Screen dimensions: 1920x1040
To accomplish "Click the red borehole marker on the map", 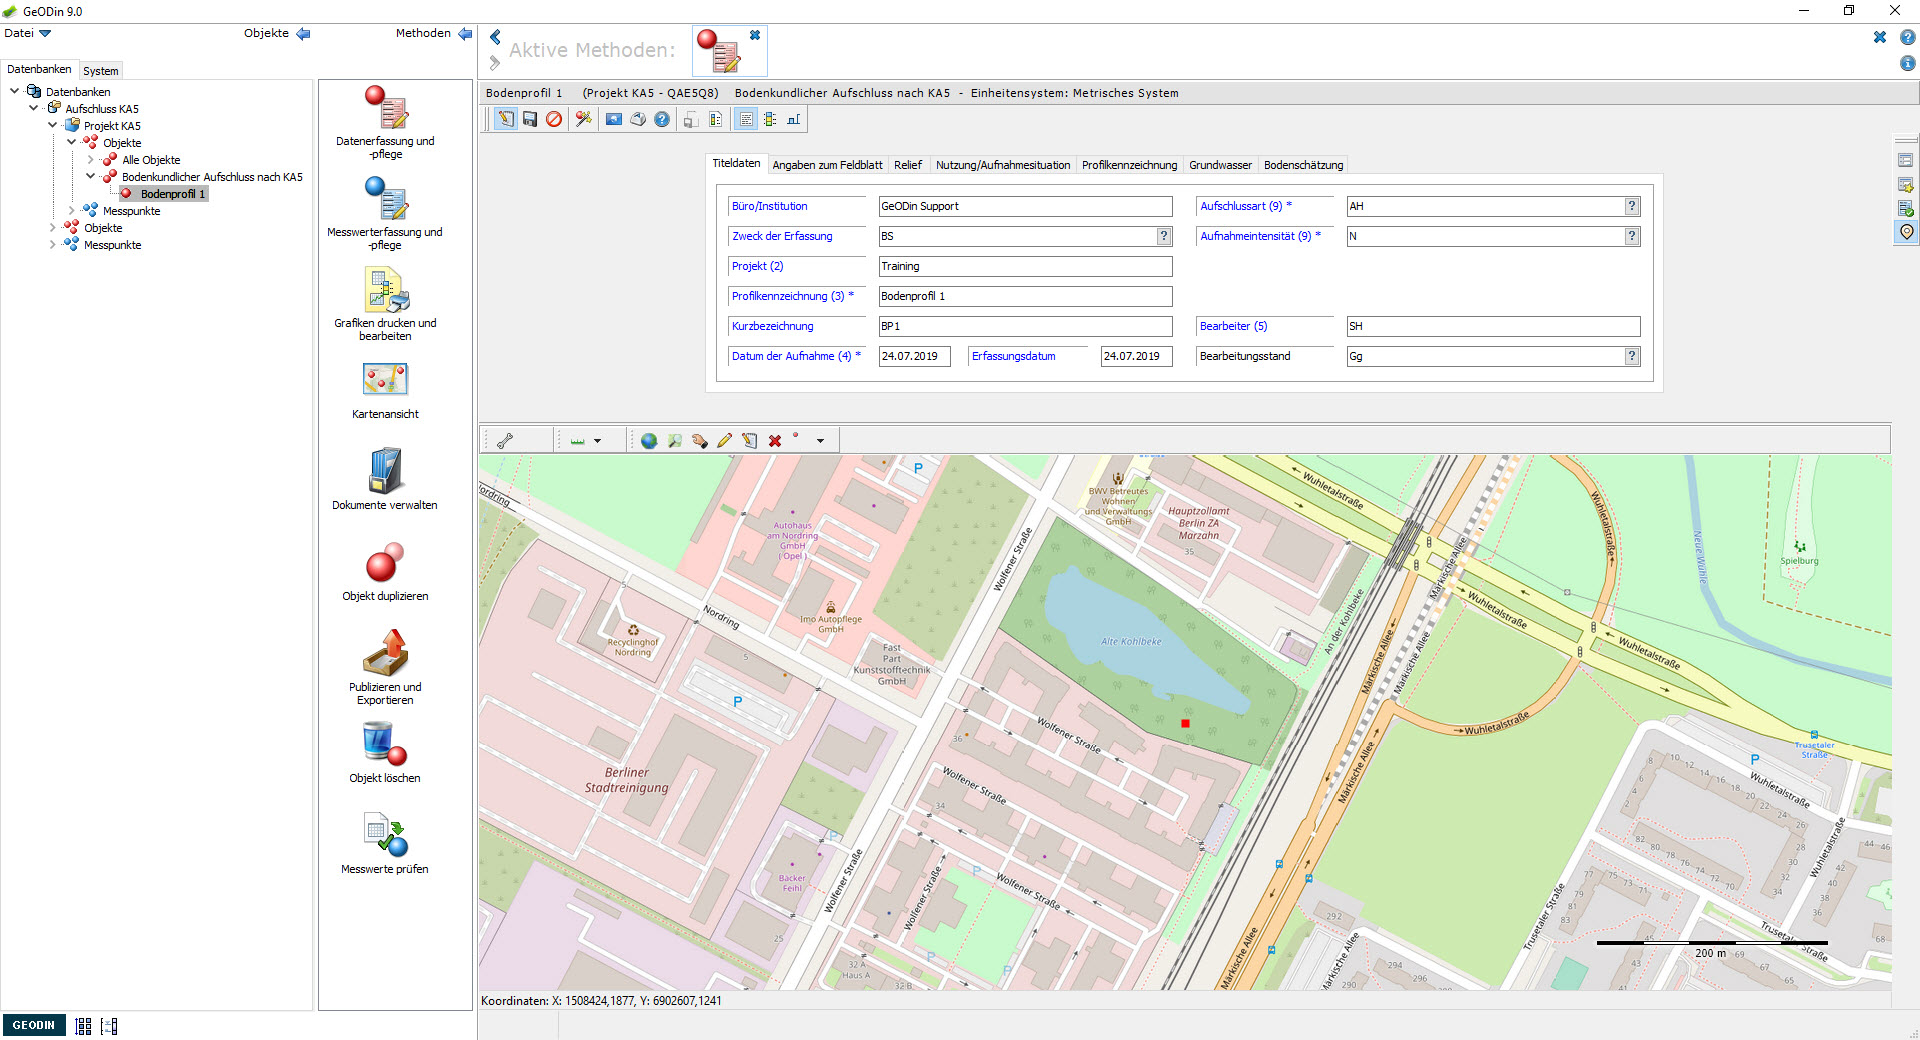I will click(x=1185, y=723).
